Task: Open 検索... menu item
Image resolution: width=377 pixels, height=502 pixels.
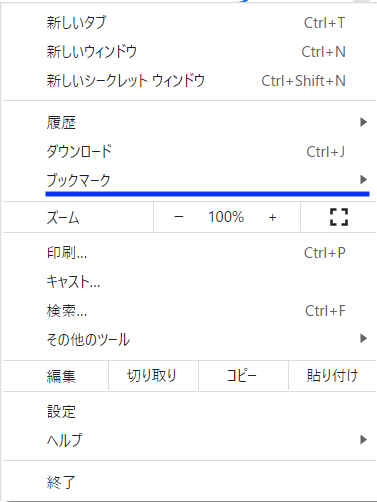Action: pyautogui.click(x=189, y=311)
